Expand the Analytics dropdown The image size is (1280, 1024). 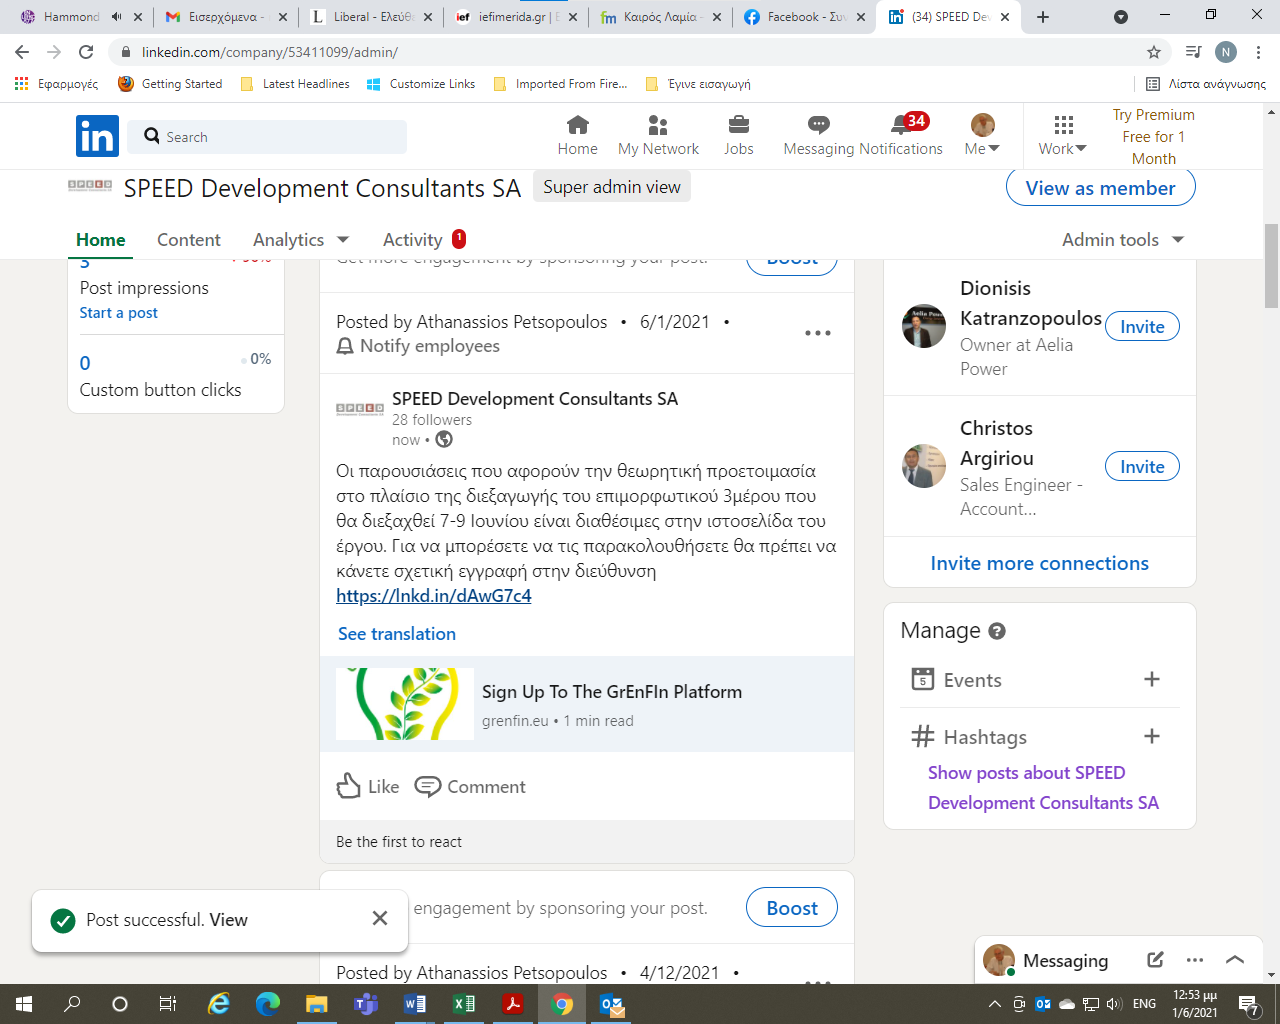pyautogui.click(x=301, y=240)
